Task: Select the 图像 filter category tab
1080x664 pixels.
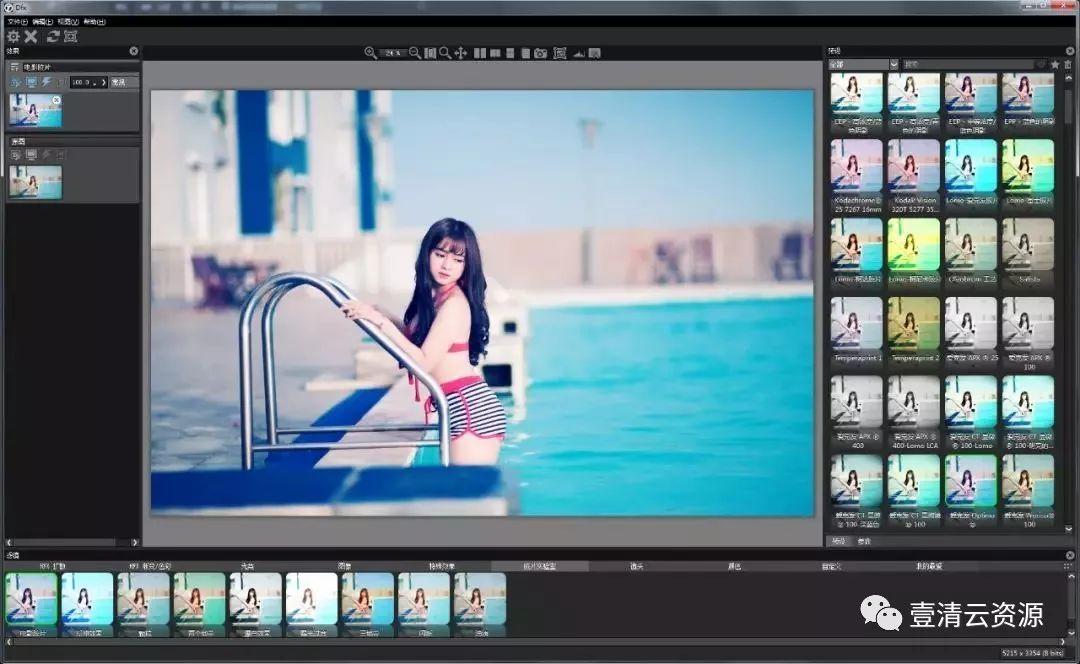Action: (x=344, y=566)
